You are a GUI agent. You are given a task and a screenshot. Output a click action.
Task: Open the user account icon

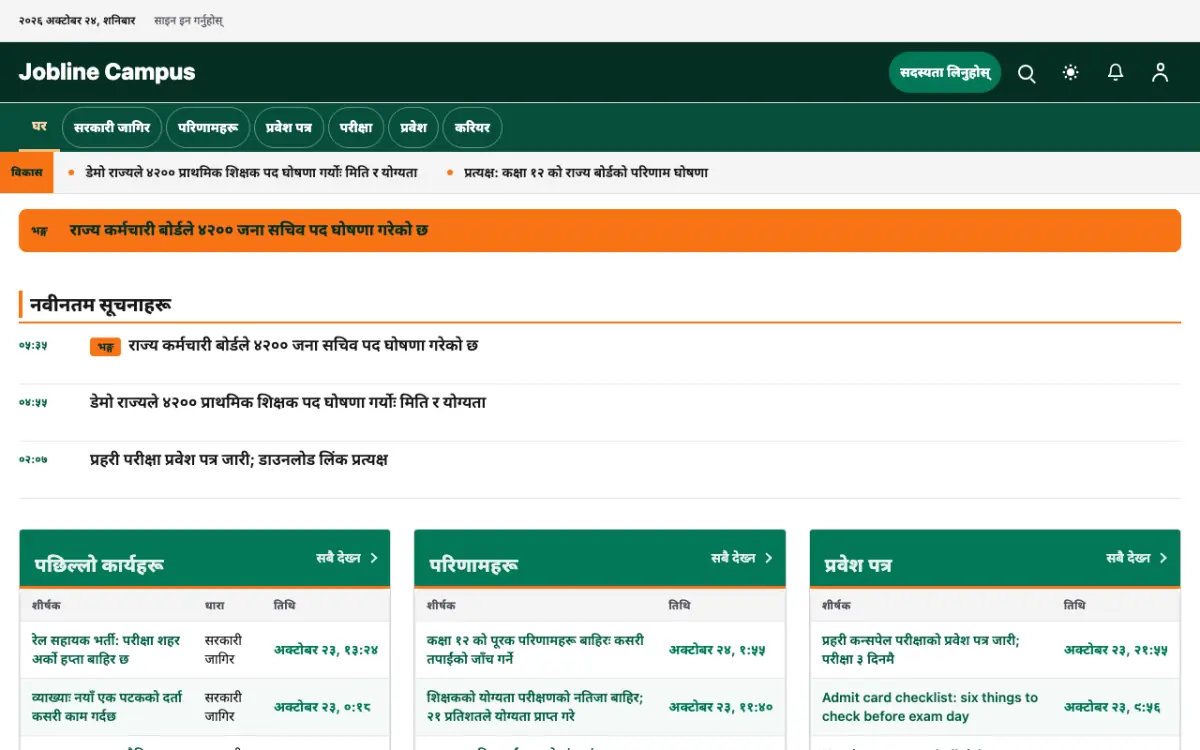1160,73
